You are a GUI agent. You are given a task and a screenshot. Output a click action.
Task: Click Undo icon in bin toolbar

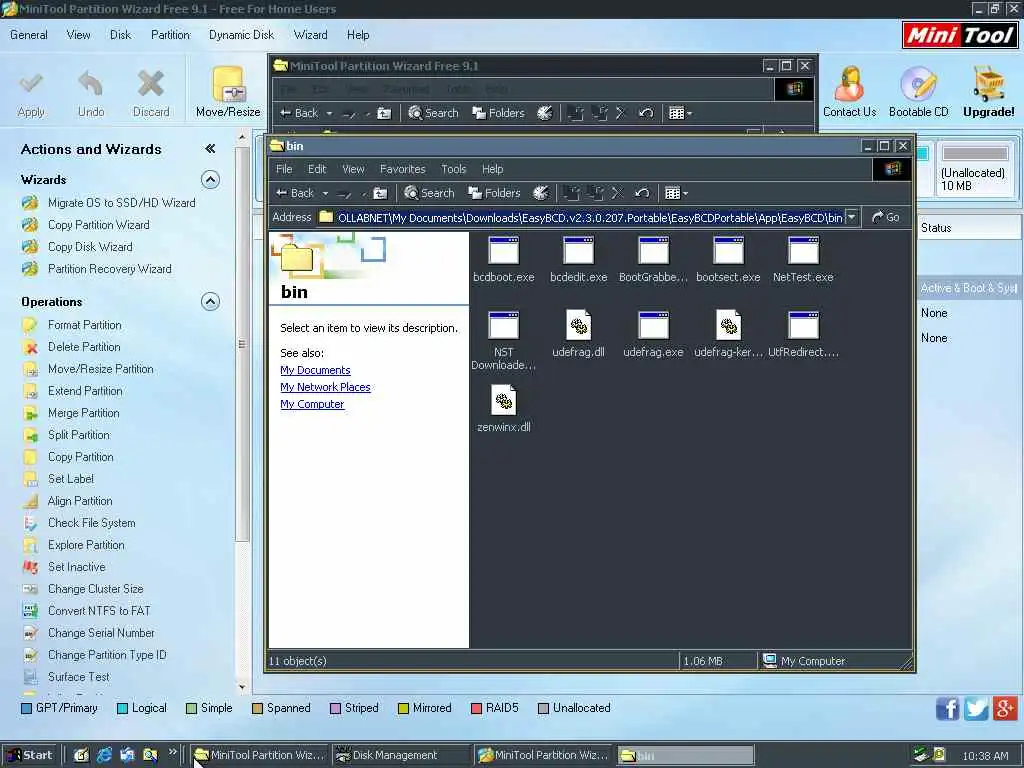point(642,193)
